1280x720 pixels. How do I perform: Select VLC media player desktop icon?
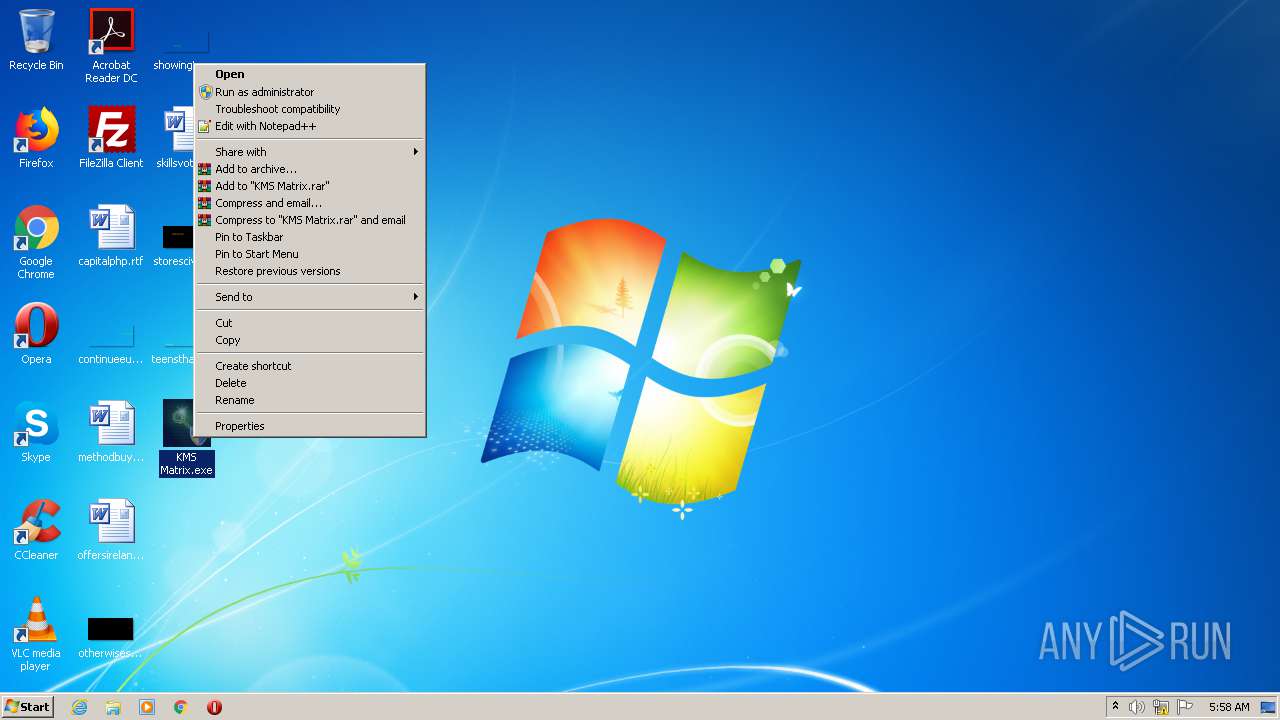coord(36,634)
